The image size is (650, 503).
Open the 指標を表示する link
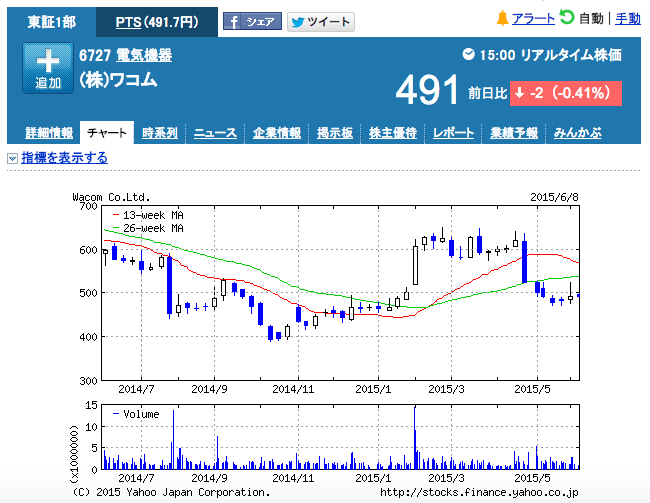pyautogui.click(x=64, y=158)
